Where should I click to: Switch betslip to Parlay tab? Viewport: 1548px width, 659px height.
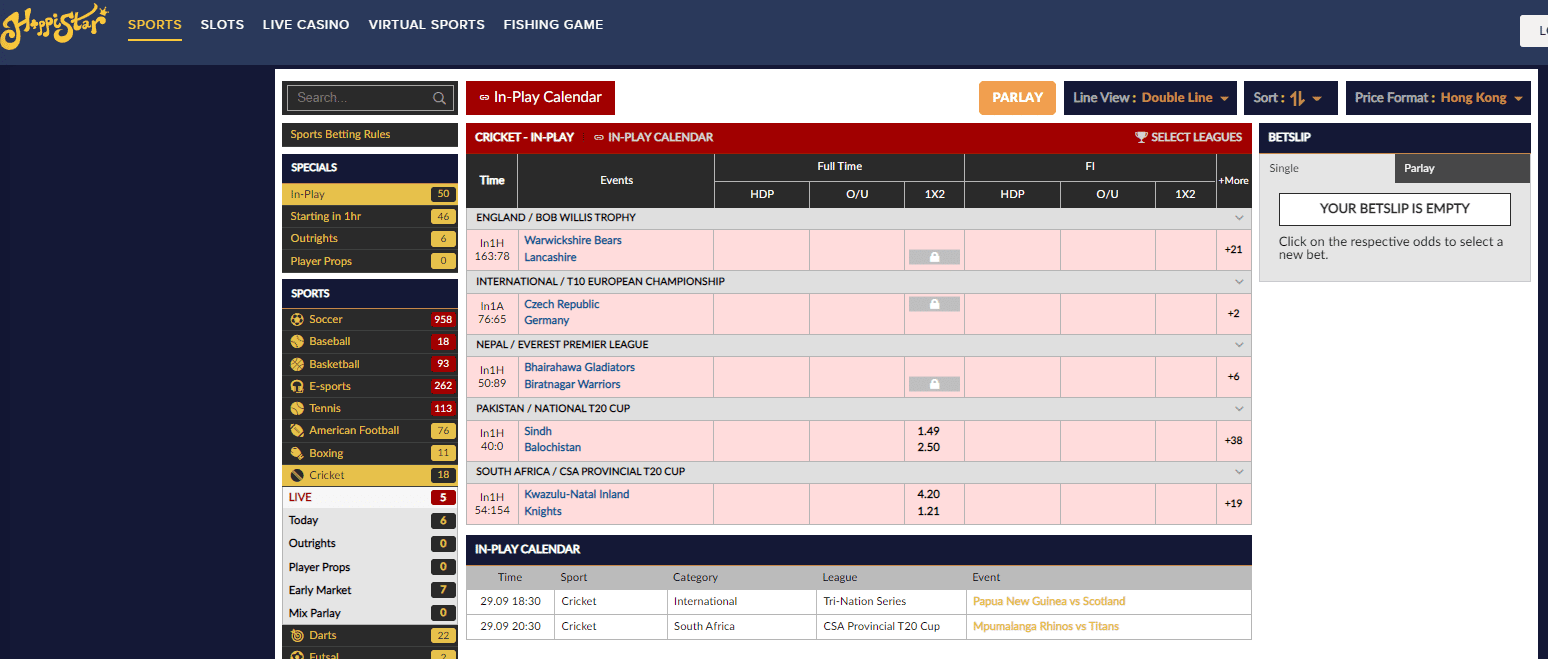[x=1462, y=168]
